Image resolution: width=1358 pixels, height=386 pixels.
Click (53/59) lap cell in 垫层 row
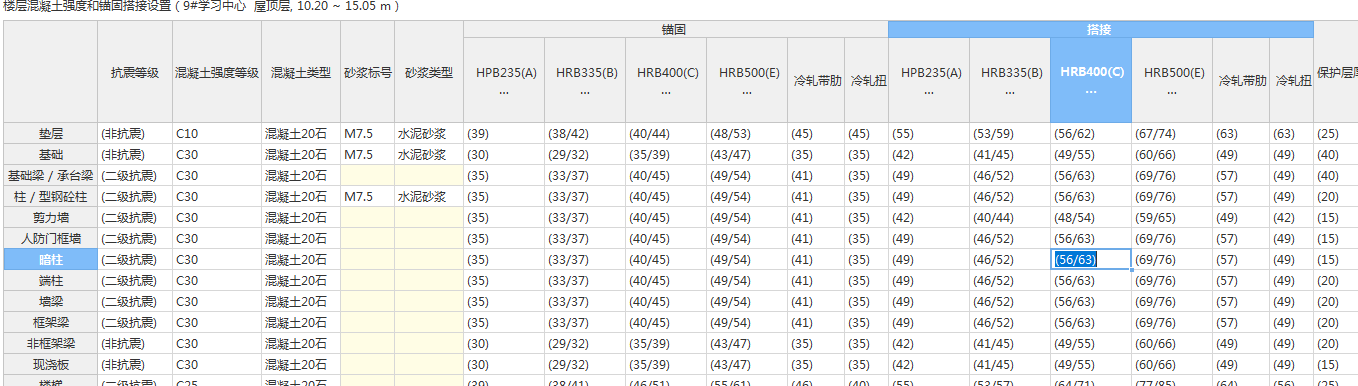tap(1010, 134)
